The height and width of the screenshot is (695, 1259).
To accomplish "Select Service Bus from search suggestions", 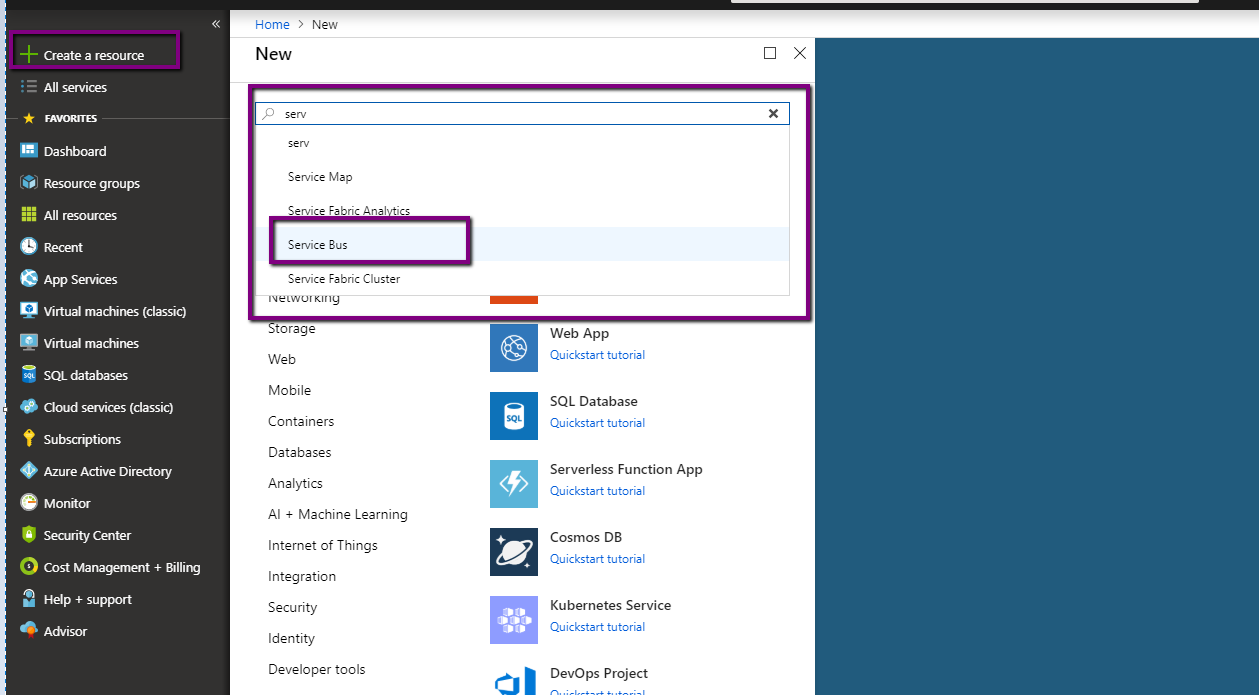I will click(318, 245).
